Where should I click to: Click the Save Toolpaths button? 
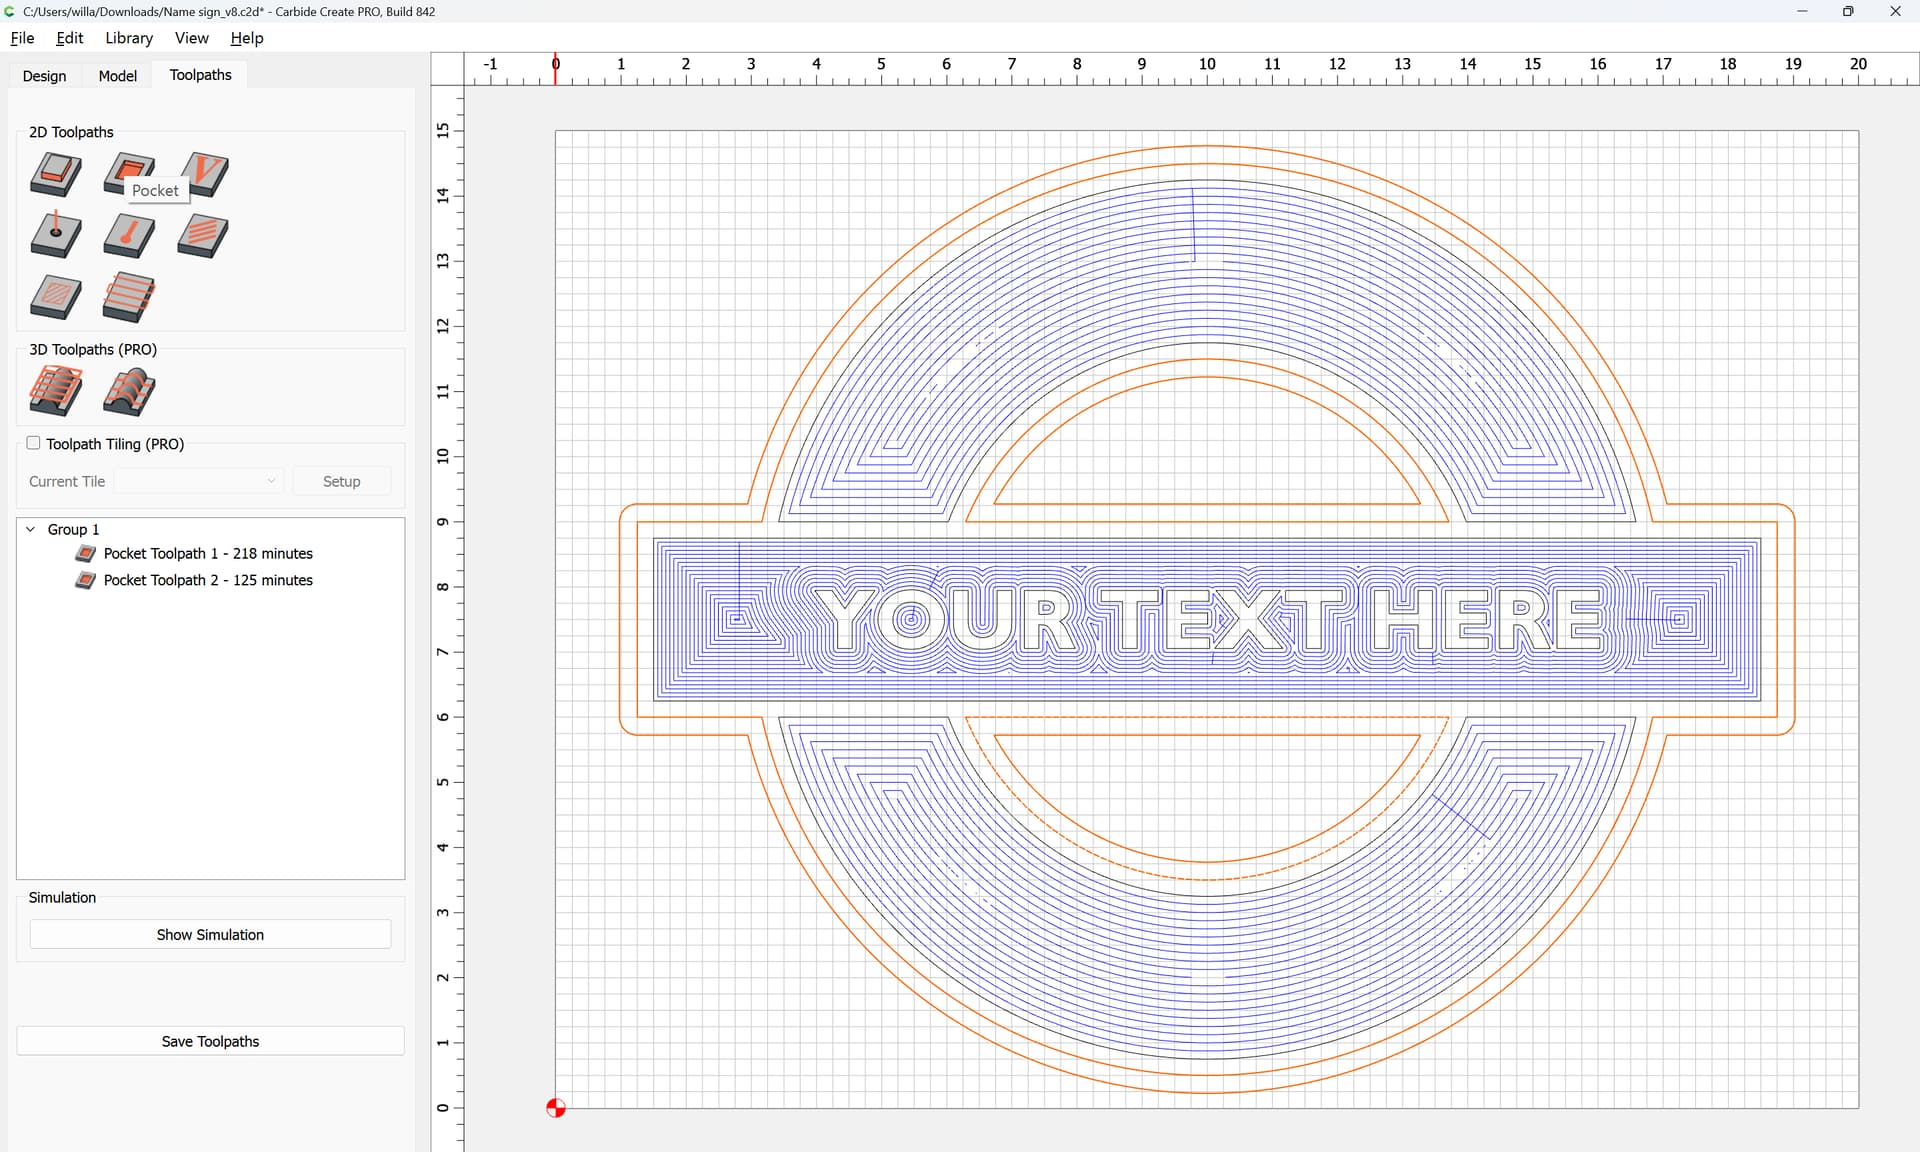point(210,1041)
